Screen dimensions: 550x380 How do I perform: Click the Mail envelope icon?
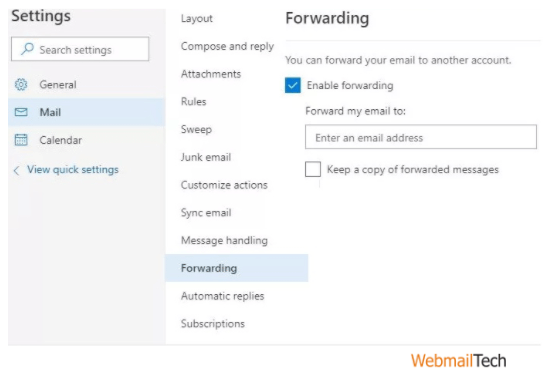coord(21,112)
